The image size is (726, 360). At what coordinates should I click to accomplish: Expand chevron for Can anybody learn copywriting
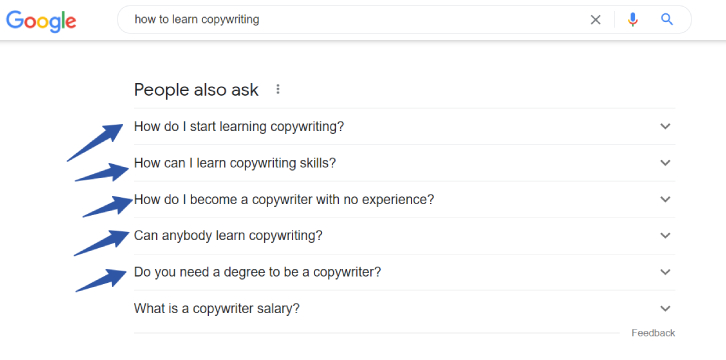point(665,236)
